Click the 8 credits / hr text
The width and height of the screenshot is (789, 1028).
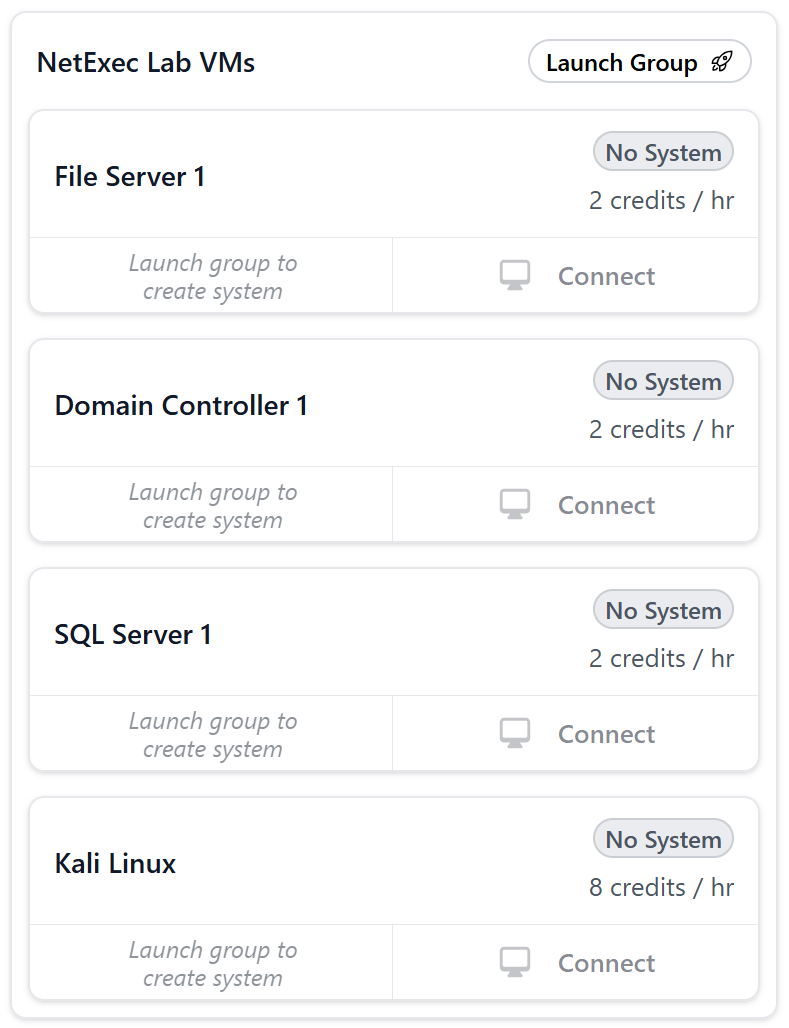pos(661,887)
